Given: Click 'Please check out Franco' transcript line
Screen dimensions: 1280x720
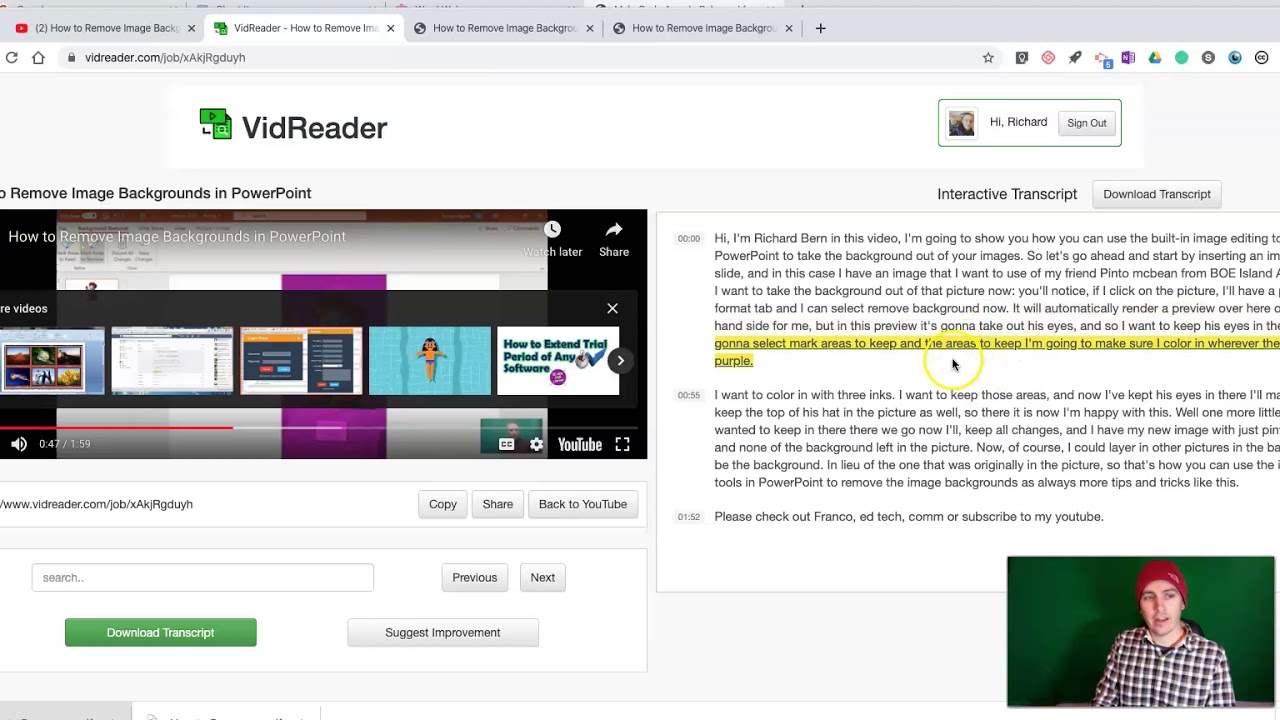Looking at the screenshot, I should click(x=909, y=517).
